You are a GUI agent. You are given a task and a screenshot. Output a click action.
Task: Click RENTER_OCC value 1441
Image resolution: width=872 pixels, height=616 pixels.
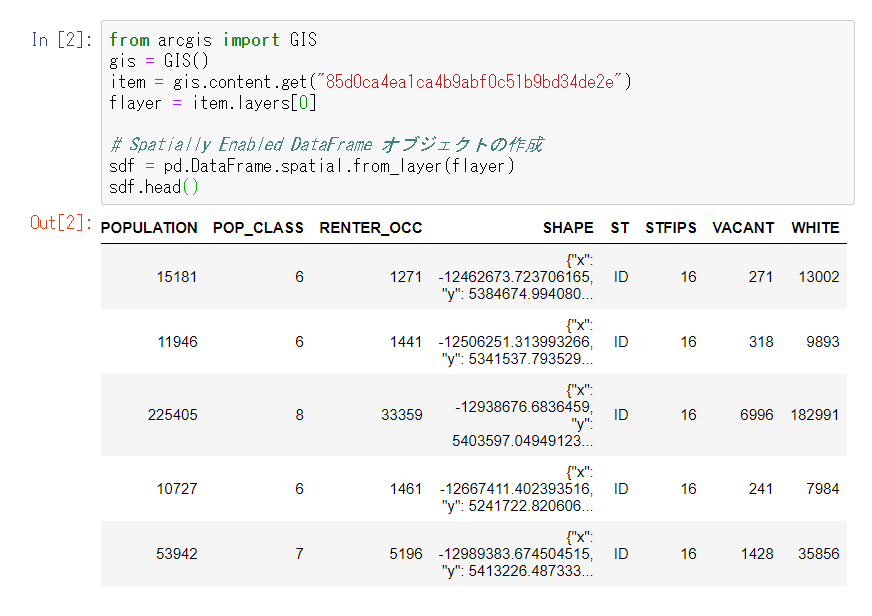(x=405, y=342)
